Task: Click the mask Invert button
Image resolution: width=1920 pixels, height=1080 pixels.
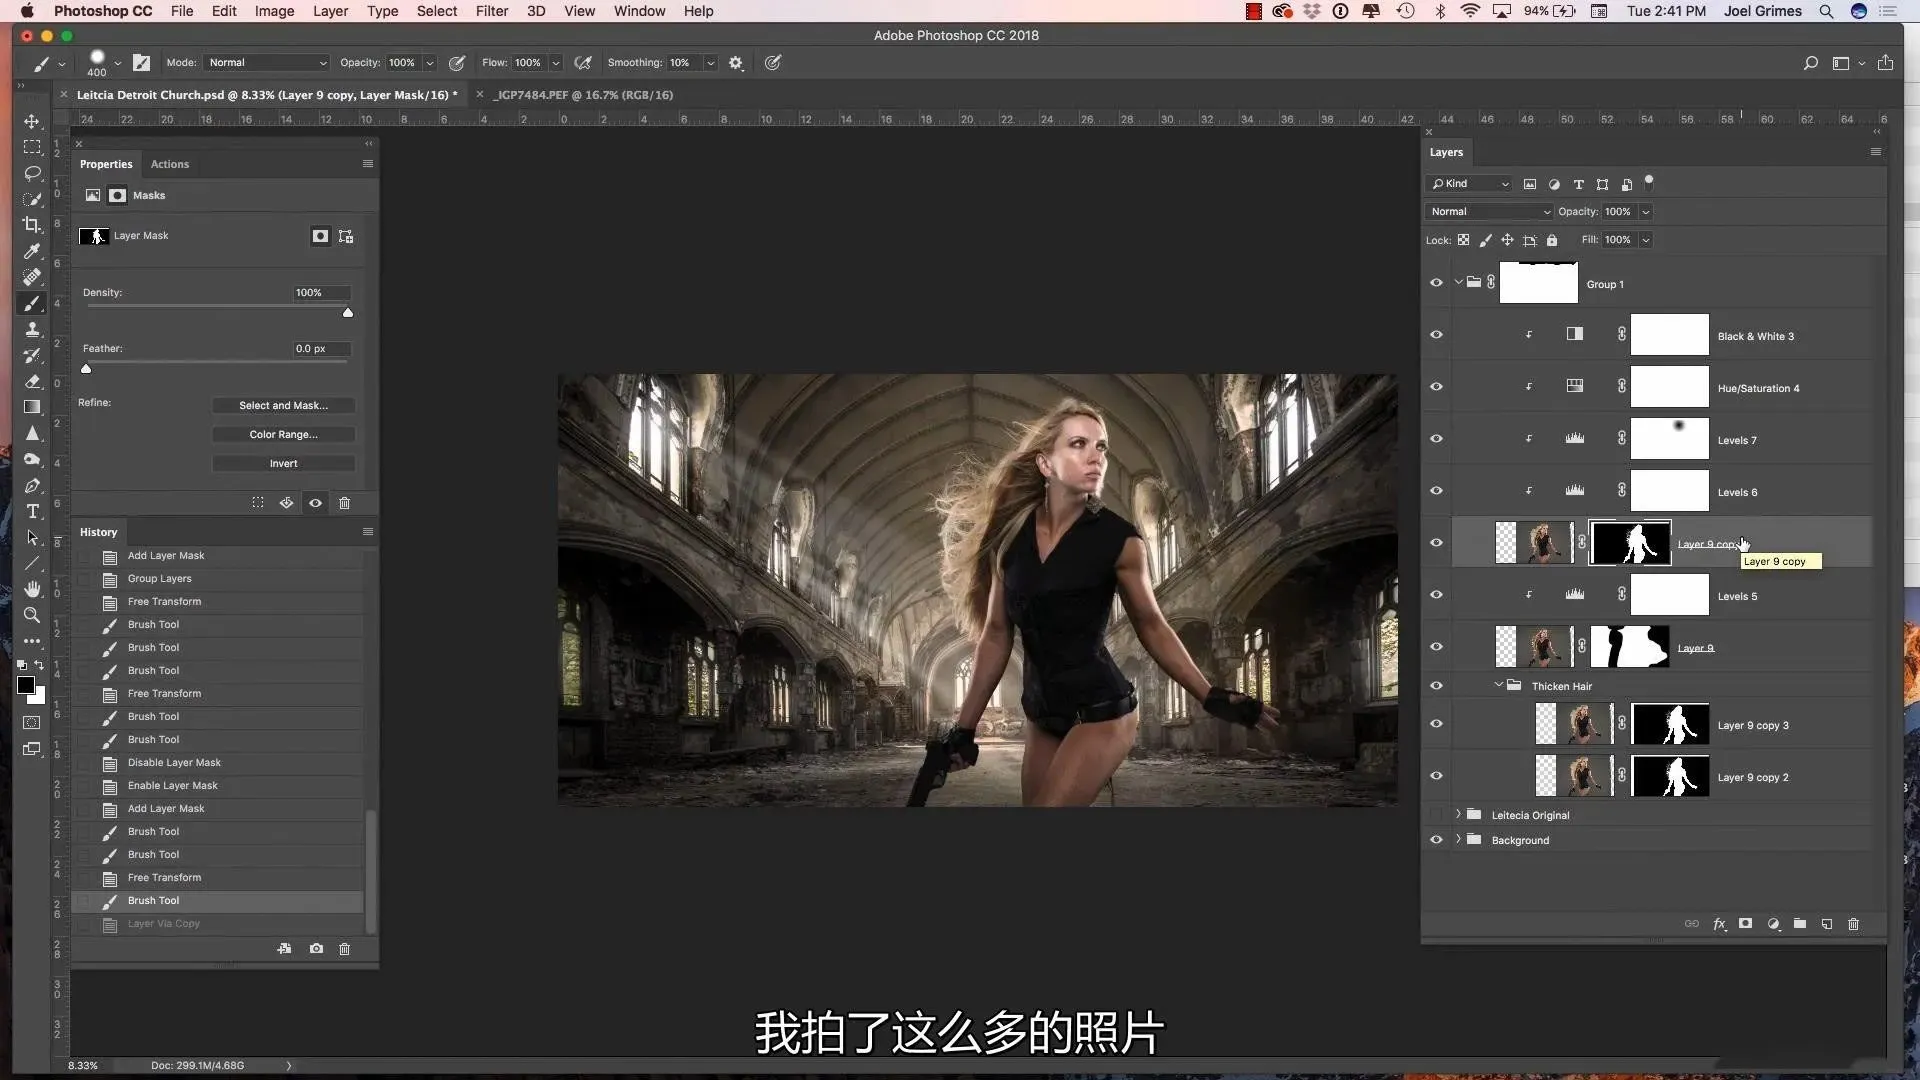Action: (283, 463)
